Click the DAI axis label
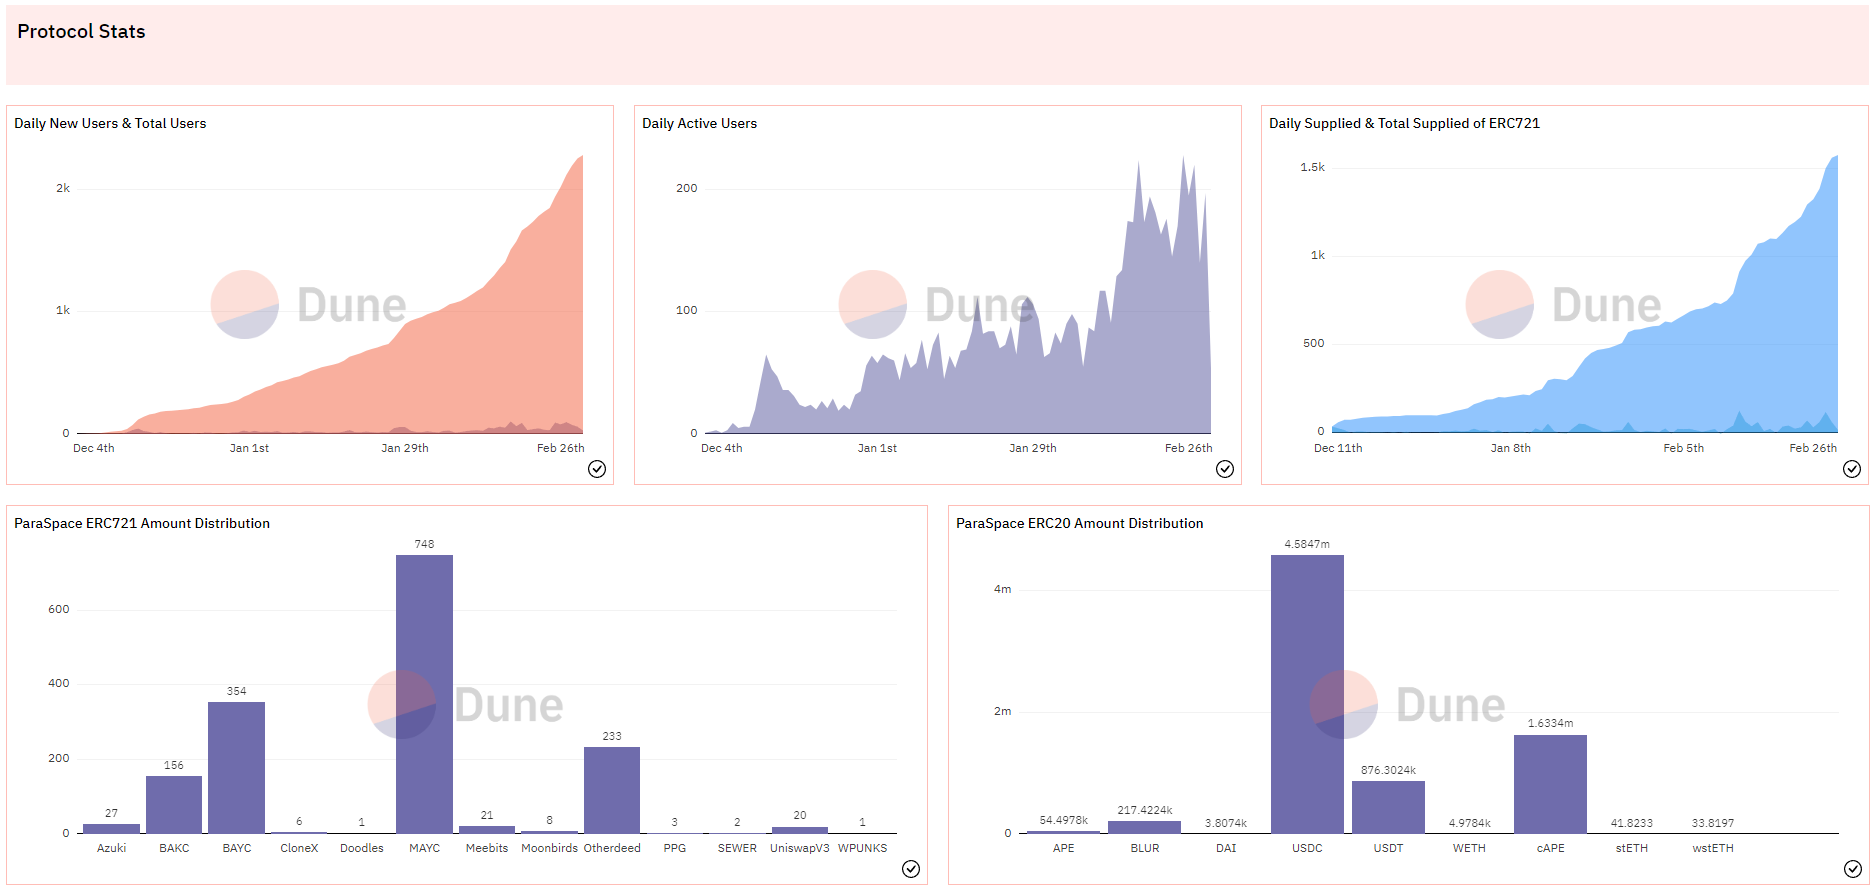This screenshot has height=890, width=1876. coord(1226,848)
